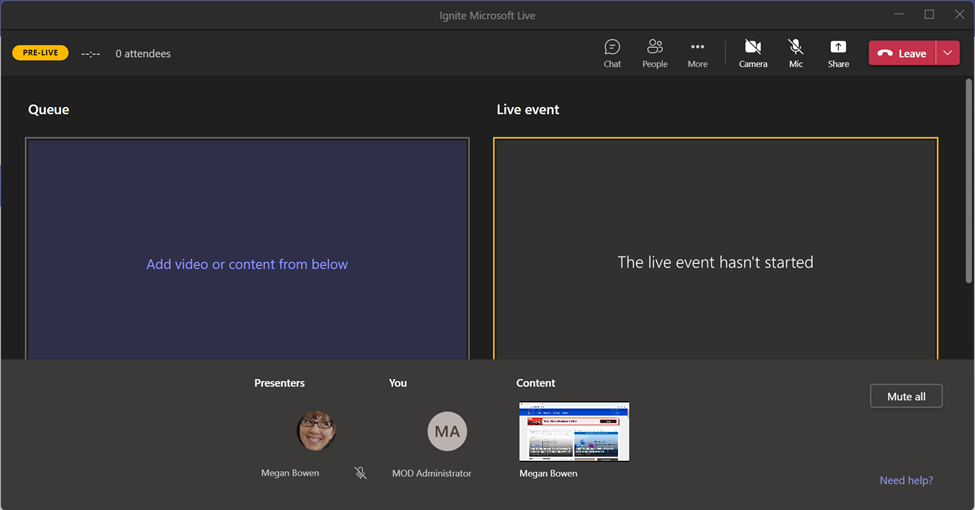The image size is (975, 510).
Task: Click the Presenters label
Action: 279,383
